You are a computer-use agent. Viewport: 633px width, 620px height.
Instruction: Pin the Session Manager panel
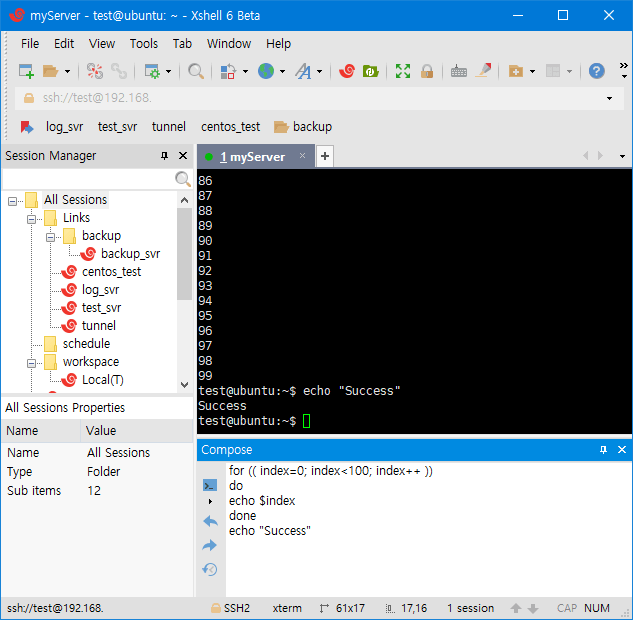point(165,156)
